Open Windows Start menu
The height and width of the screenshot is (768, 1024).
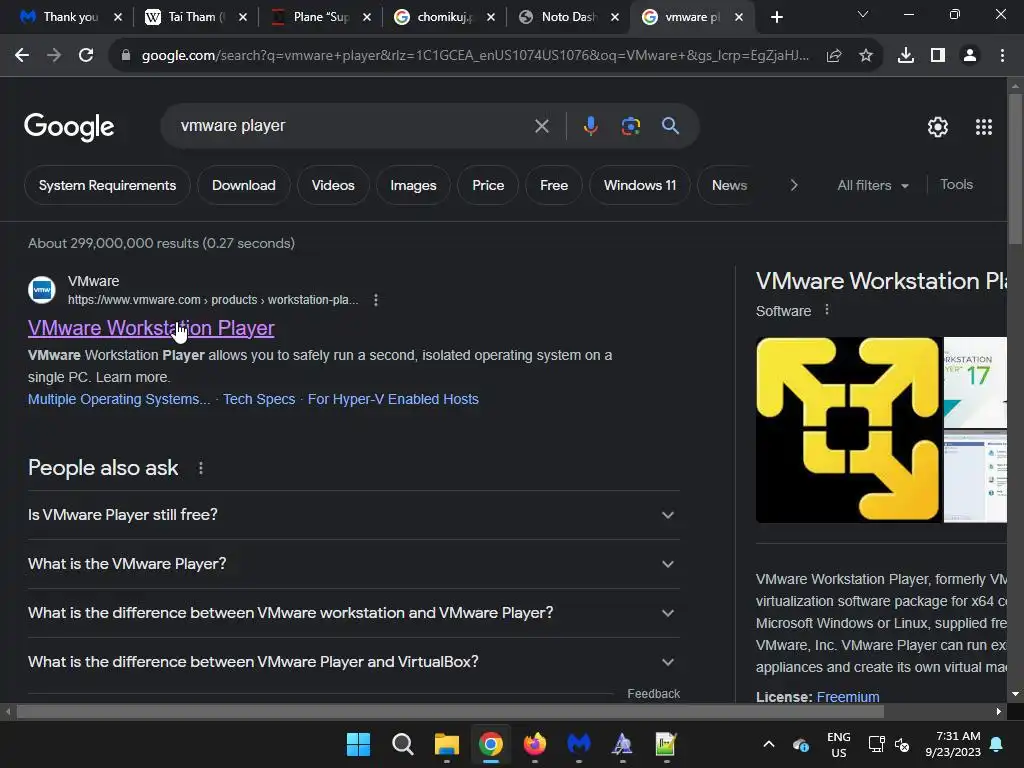pos(359,744)
